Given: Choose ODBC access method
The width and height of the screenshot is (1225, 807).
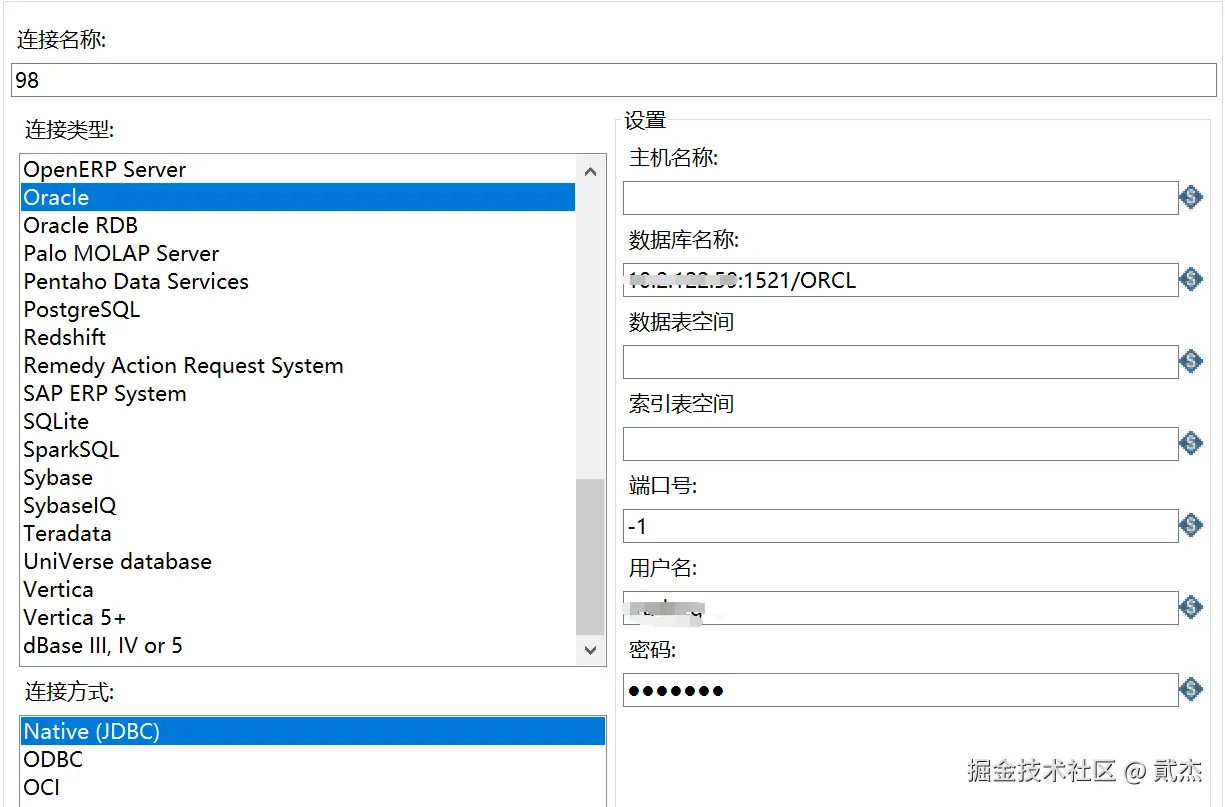Looking at the screenshot, I should coord(313,760).
